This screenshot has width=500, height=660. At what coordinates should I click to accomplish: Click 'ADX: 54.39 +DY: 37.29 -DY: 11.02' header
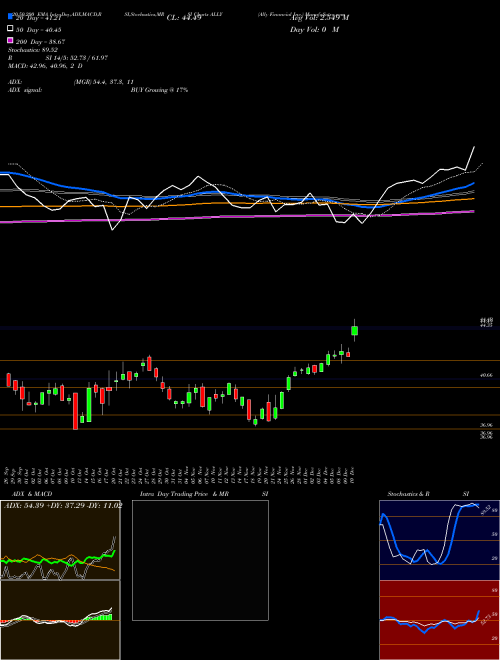pos(63,506)
